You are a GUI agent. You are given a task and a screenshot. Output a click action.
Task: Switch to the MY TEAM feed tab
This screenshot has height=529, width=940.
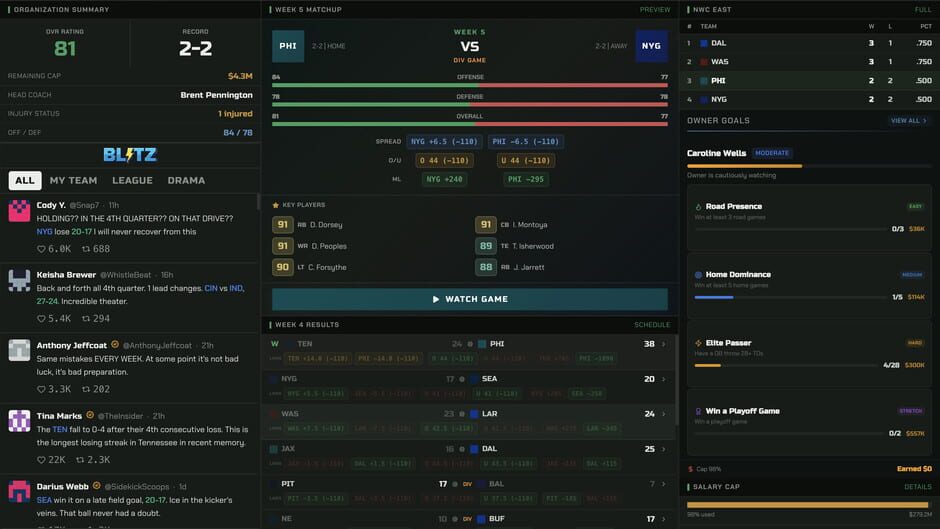pos(73,181)
